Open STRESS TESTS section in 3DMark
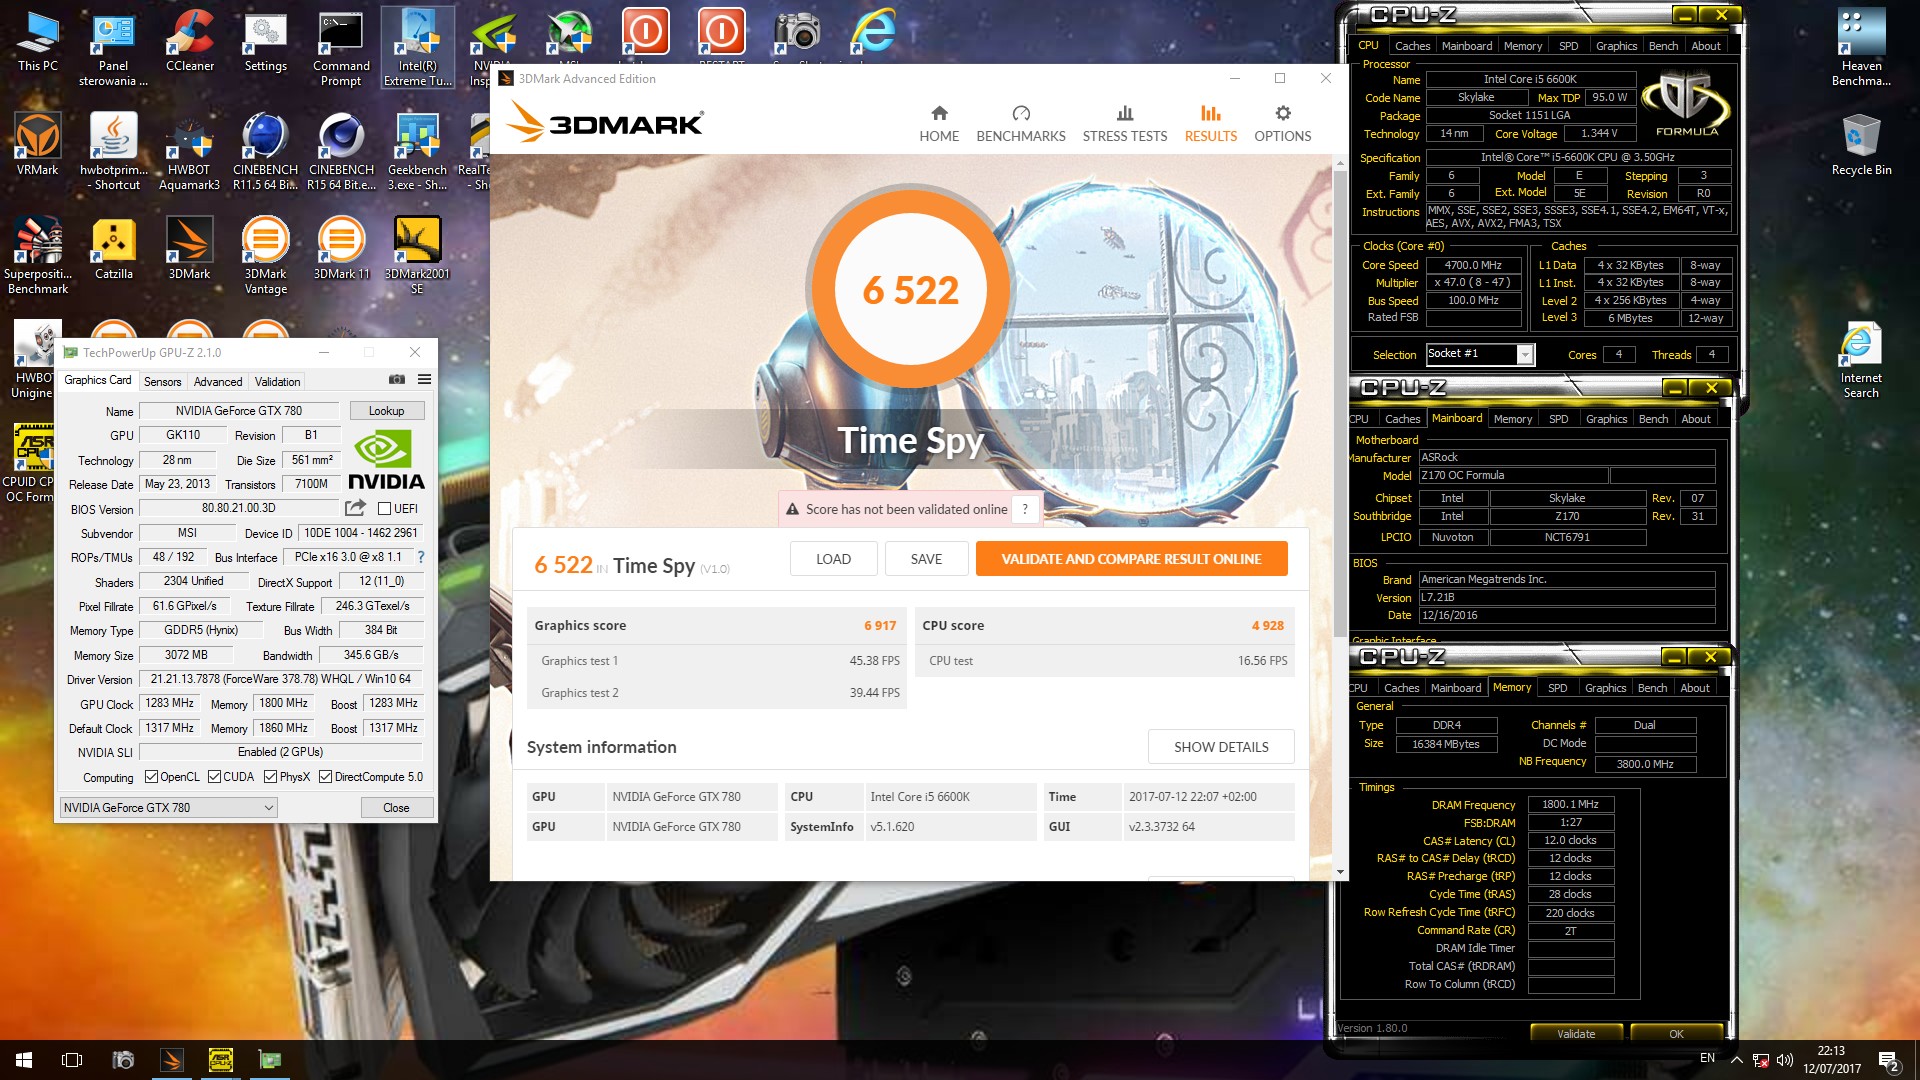 1125,124
